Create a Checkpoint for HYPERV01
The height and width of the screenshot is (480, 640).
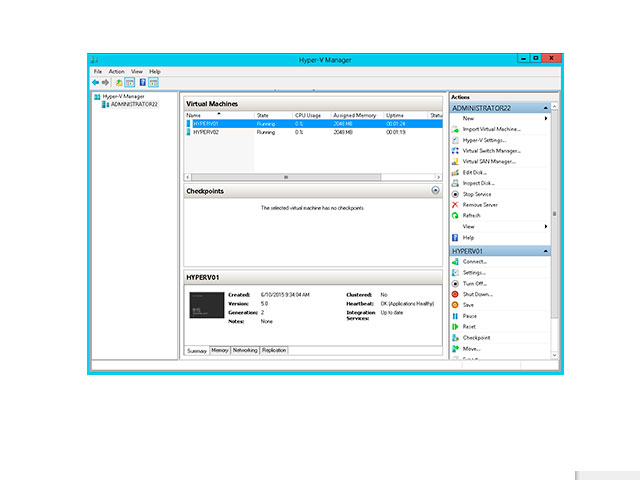point(476,338)
